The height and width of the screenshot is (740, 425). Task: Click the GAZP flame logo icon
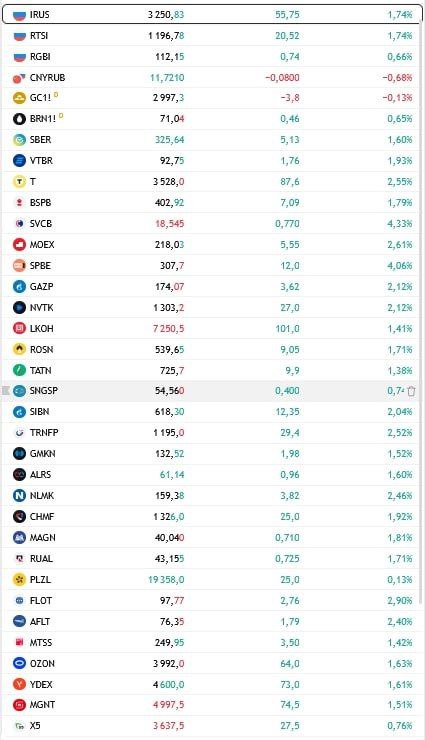pos(19,286)
